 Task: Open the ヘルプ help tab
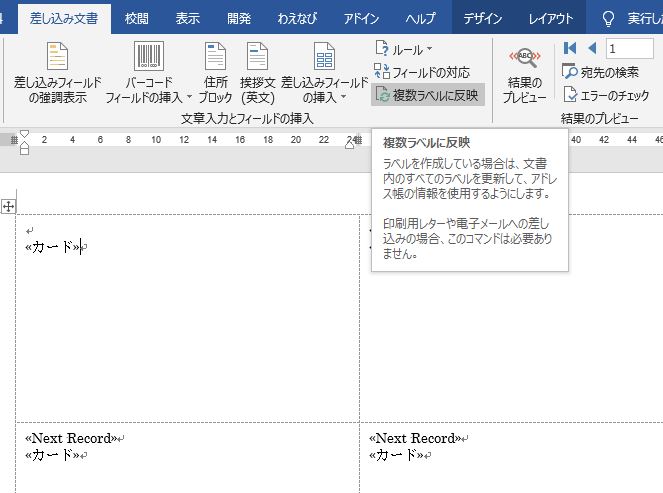click(x=420, y=19)
